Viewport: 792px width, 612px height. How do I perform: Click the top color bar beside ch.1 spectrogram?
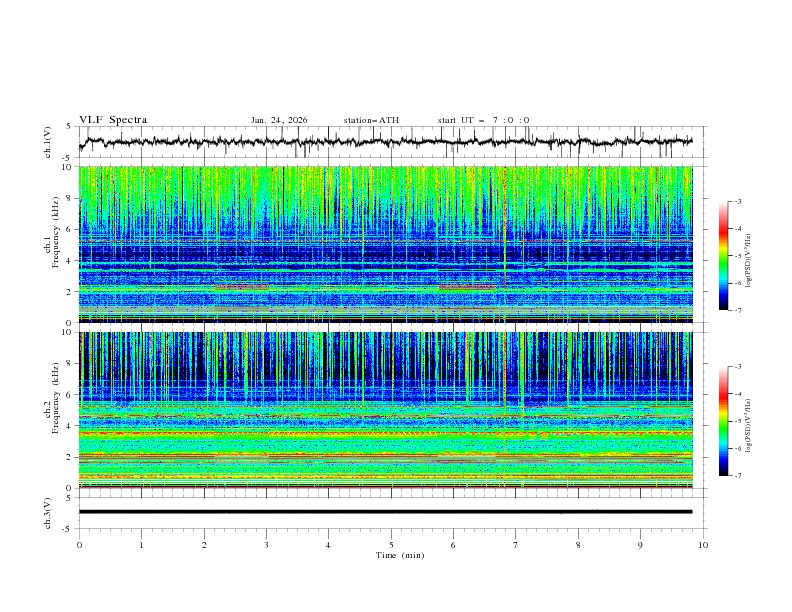723,255
